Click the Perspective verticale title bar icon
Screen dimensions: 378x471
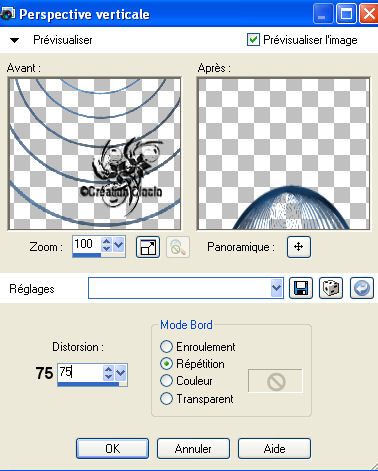tap(7, 14)
